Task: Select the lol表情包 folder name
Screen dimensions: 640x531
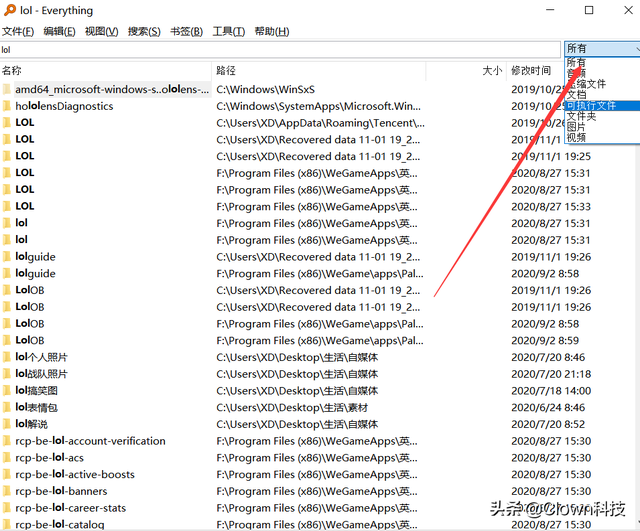Action: [36, 407]
